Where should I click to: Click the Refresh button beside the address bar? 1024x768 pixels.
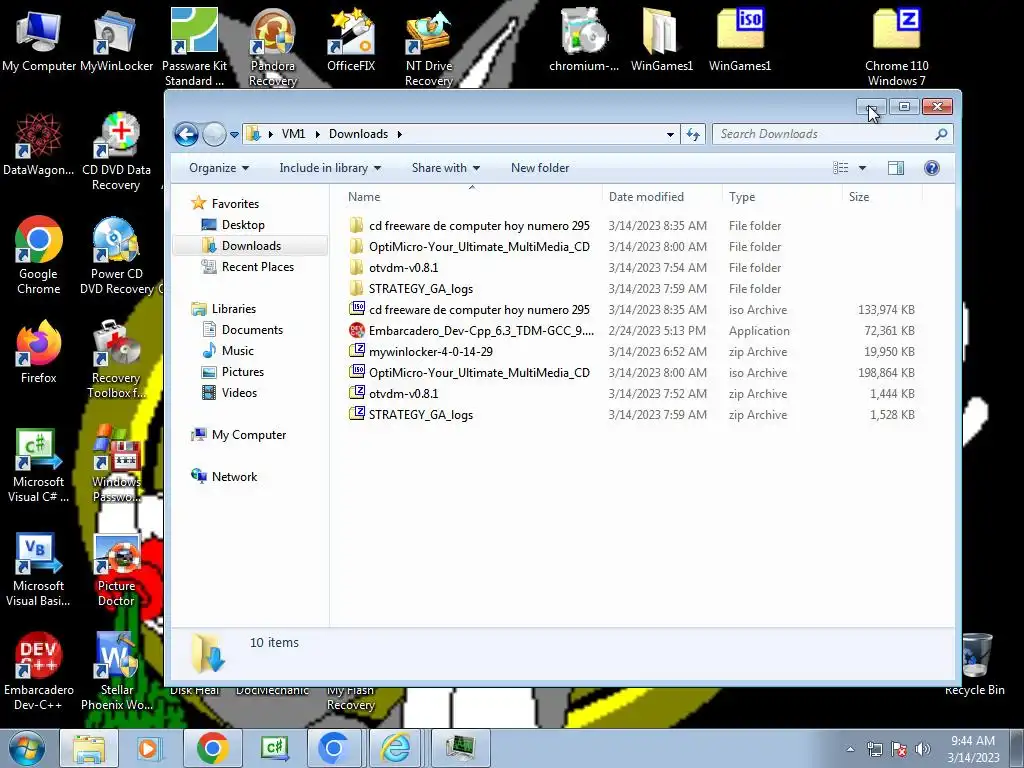[693, 134]
